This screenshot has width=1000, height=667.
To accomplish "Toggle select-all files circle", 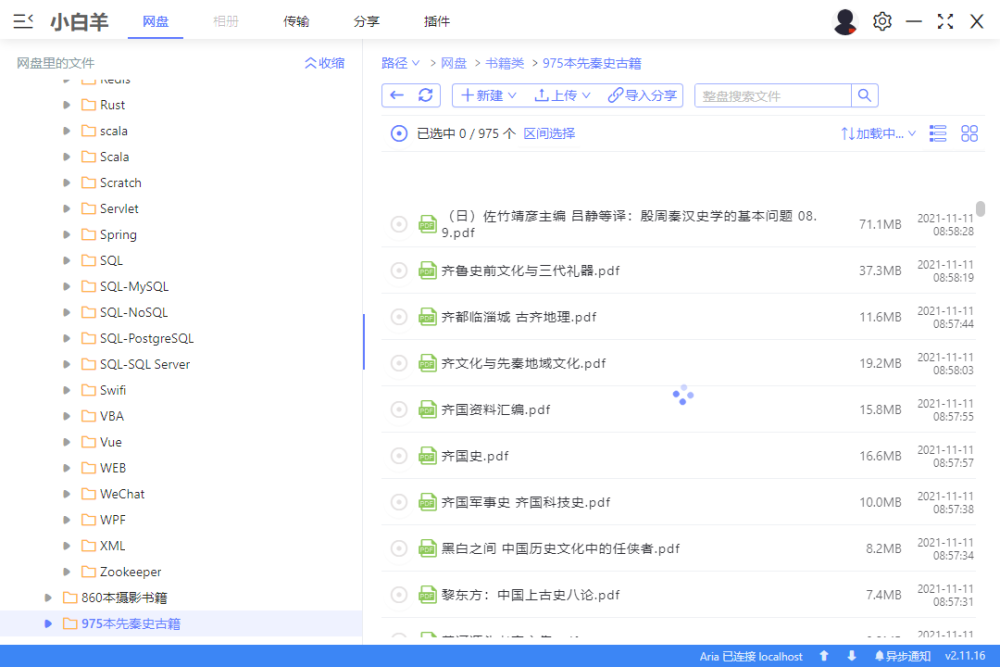I will click(x=399, y=133).
